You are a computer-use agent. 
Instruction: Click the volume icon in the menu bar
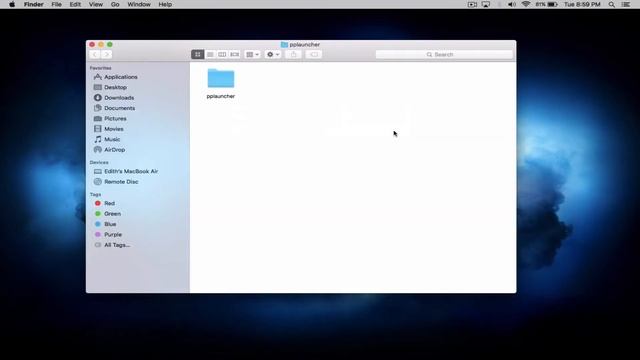tap(511, 4)
